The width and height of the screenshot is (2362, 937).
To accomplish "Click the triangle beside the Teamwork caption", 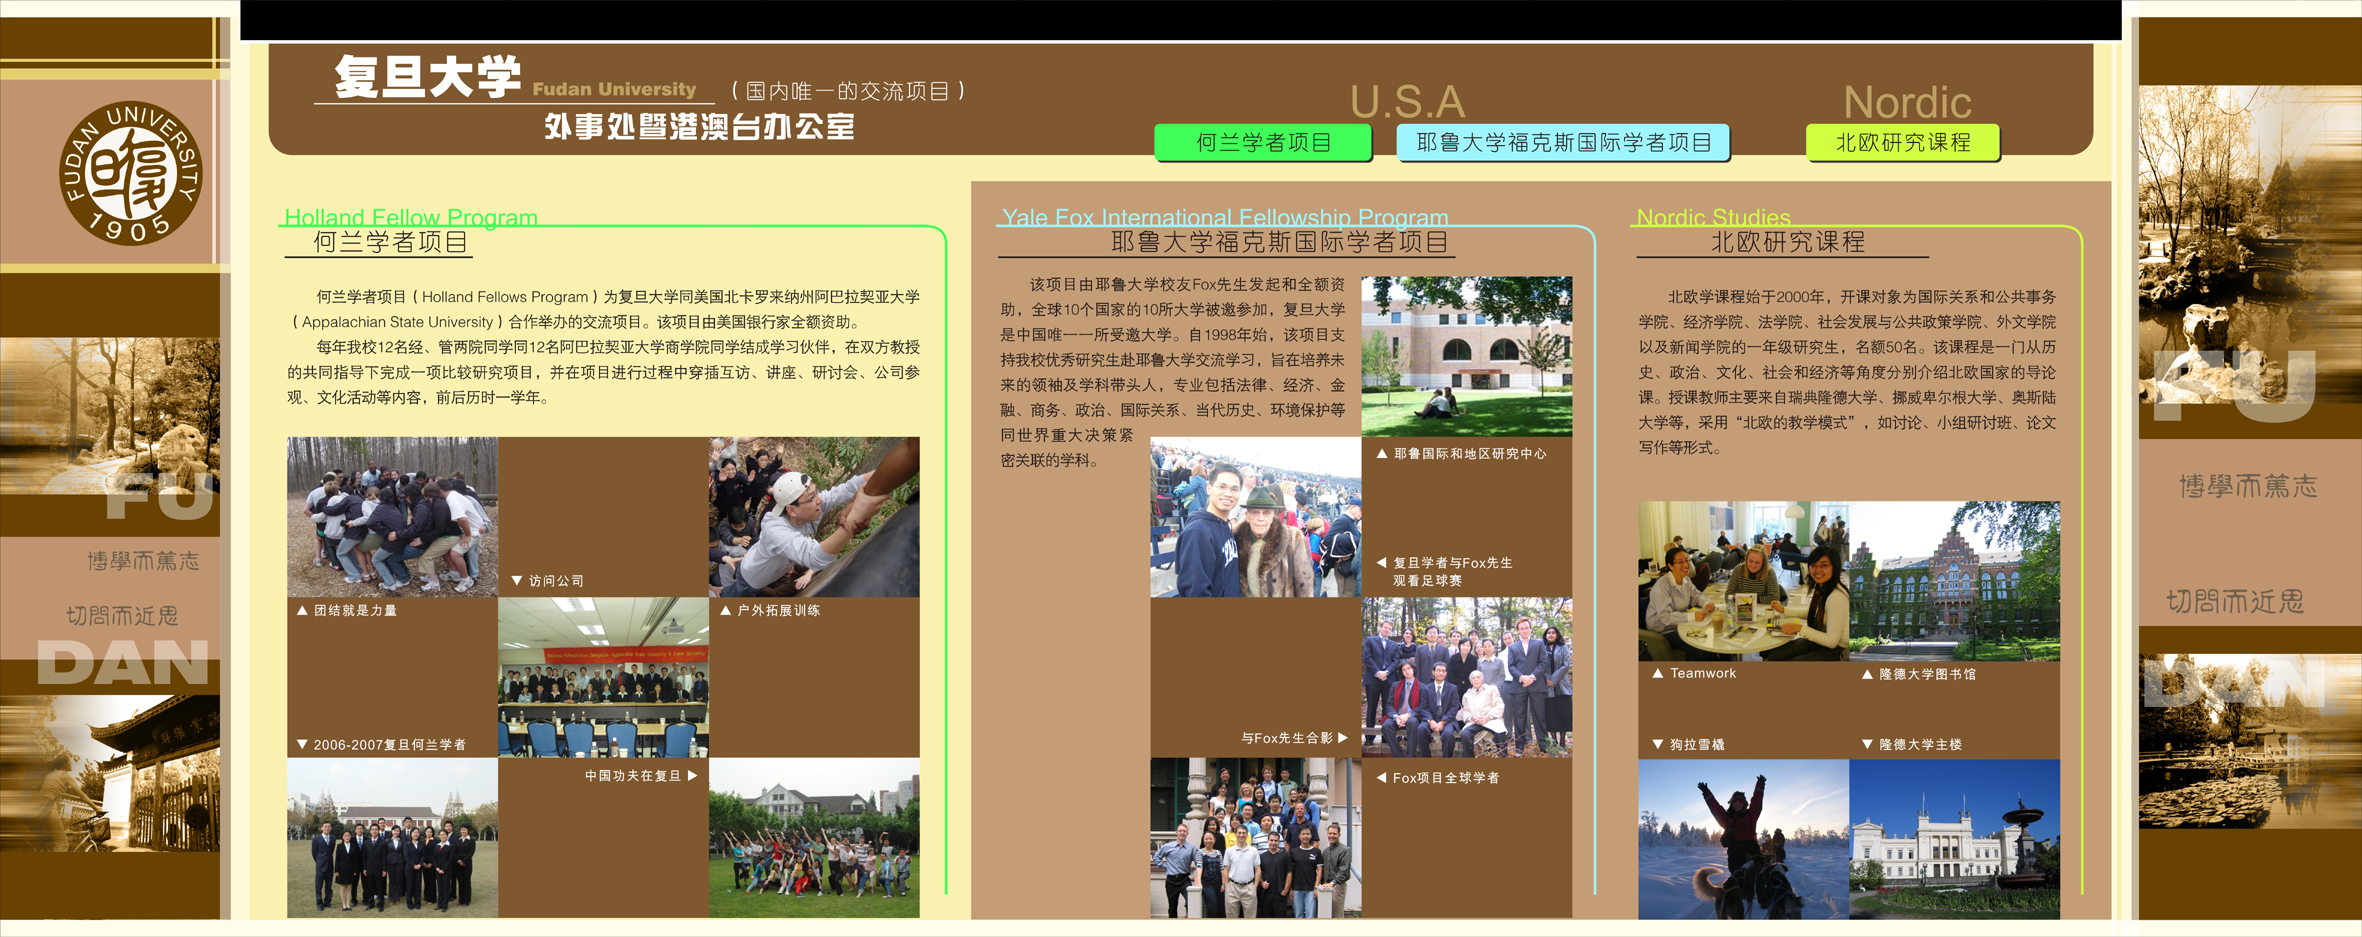I will (x=1658, y=674).
